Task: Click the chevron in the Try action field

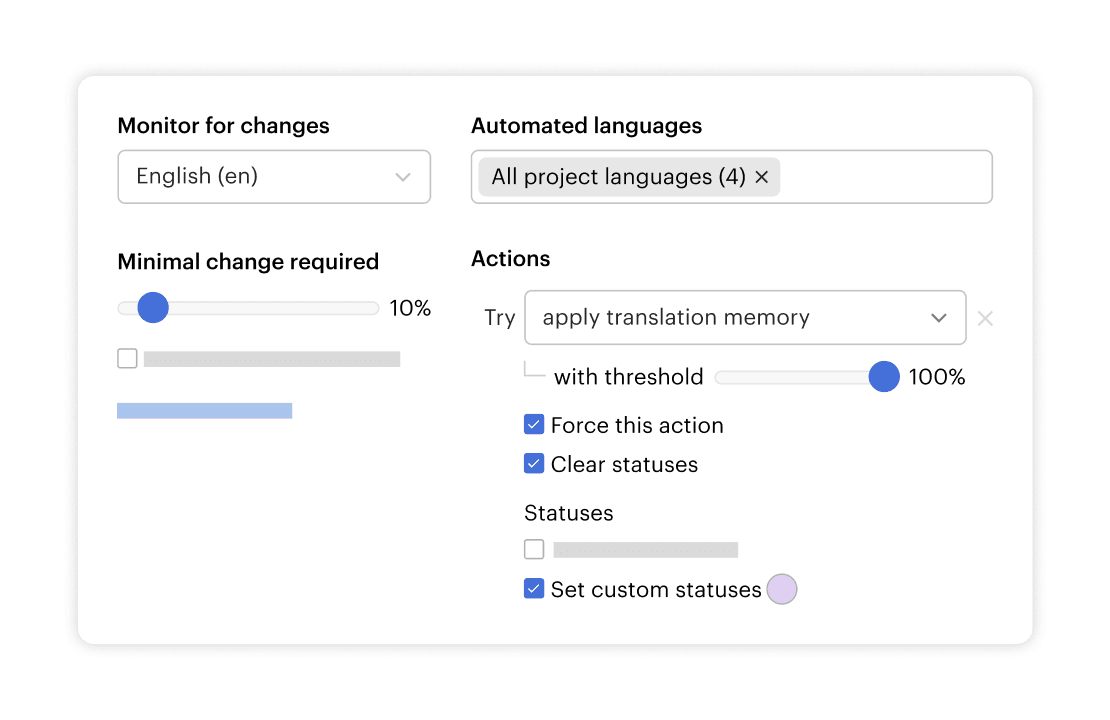Action: [x=939, y=318]
